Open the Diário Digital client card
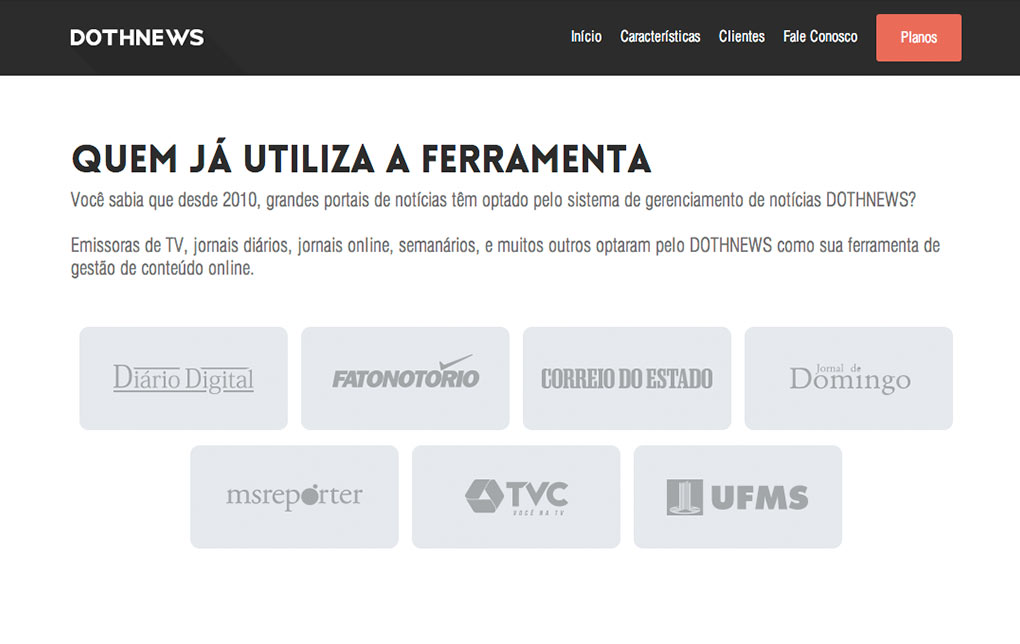The image size is (1020, 644). (183, 378)
